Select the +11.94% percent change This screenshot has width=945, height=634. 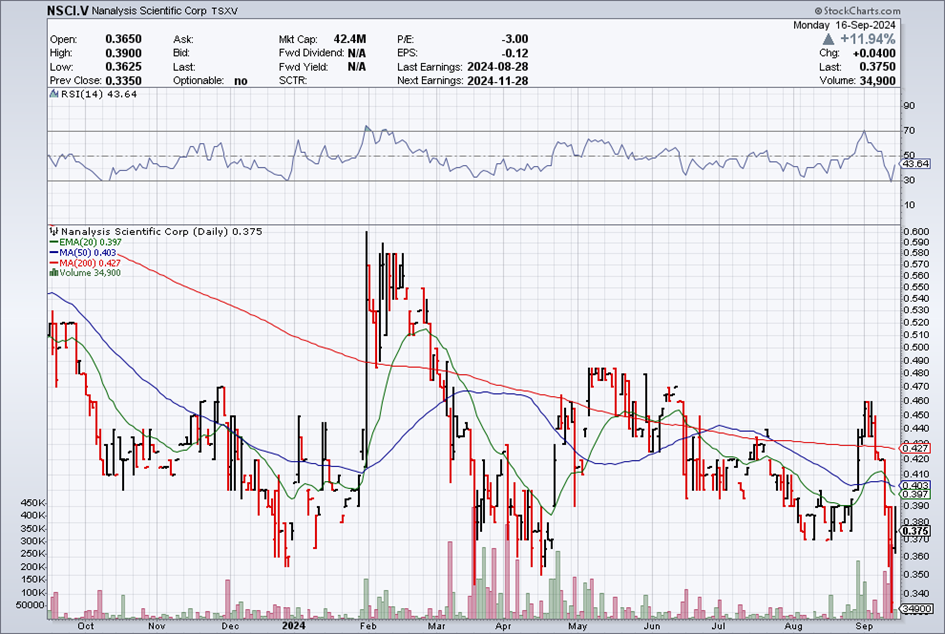click(868, 39)
